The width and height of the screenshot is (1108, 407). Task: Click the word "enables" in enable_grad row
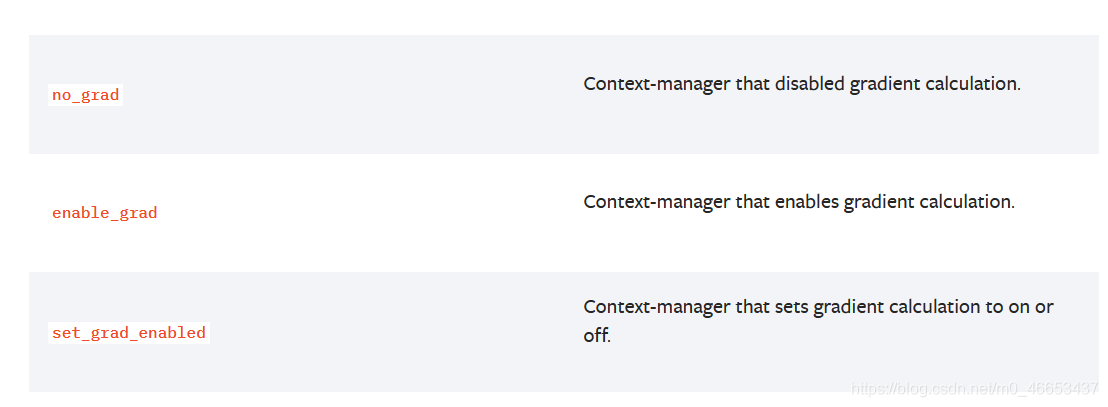coord(806,202)
